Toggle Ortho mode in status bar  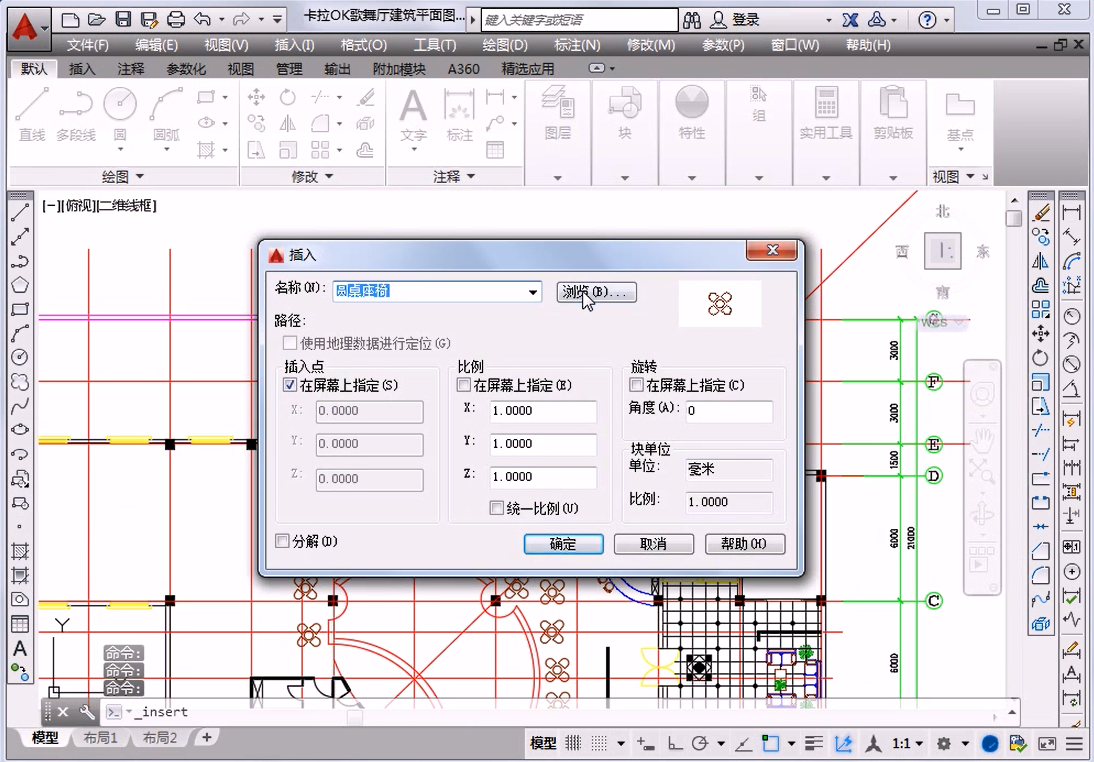coord(675,743)
